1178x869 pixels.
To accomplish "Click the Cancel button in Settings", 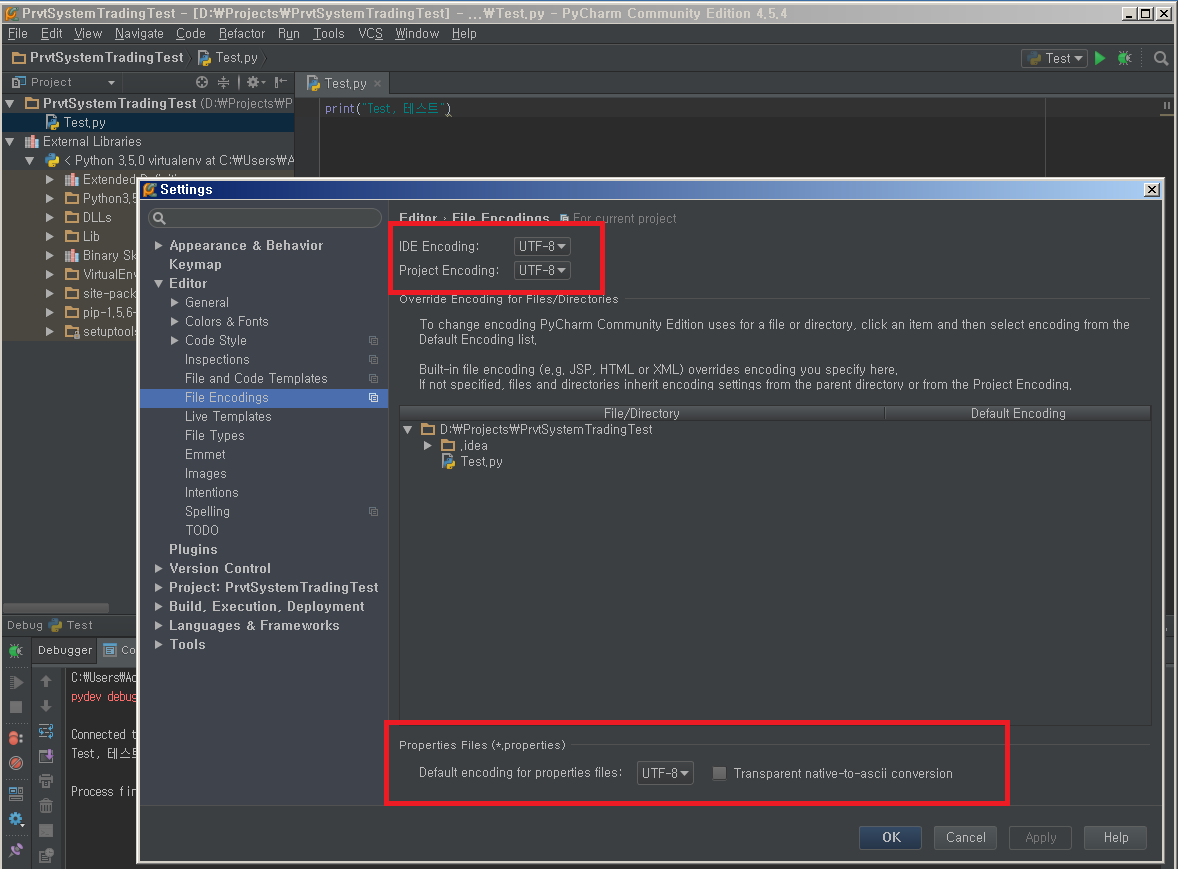I will (x=965, y=837).
